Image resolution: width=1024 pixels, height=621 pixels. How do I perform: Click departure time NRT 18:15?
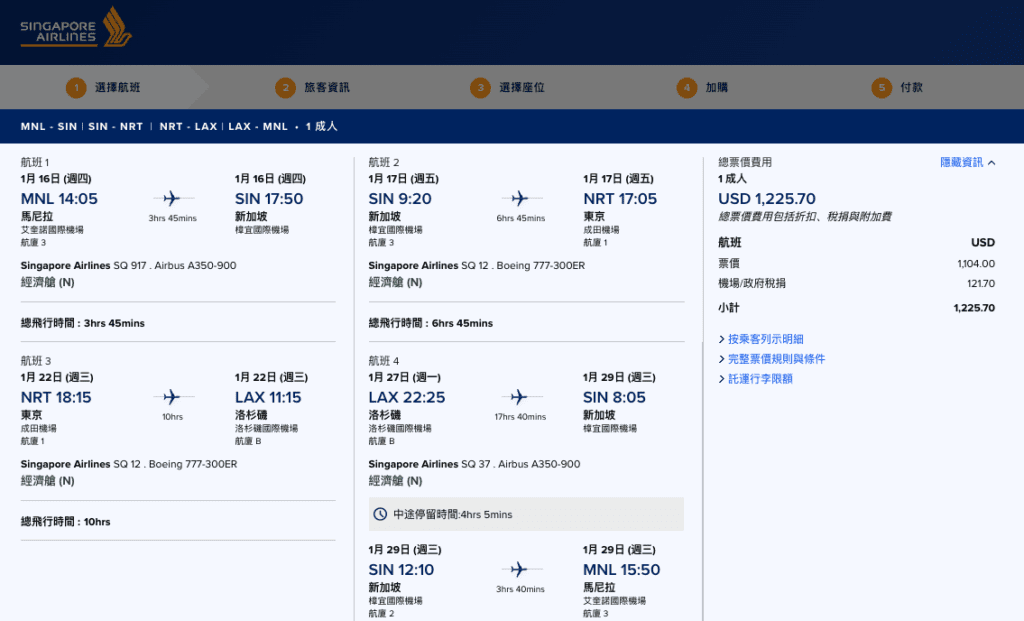[x=56, y=397]
